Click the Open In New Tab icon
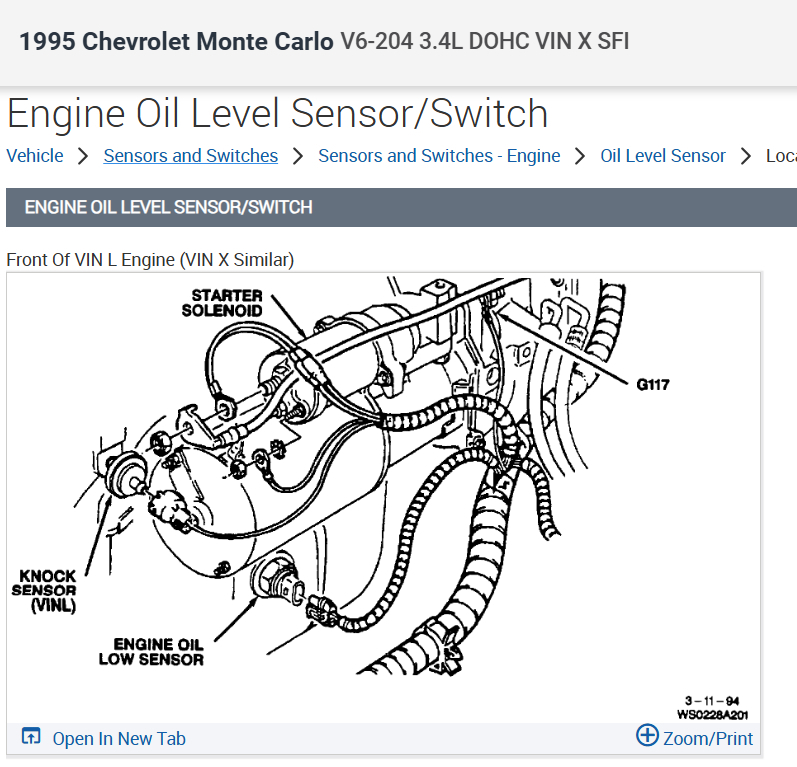The image size is (797, 767). [30, 735]
